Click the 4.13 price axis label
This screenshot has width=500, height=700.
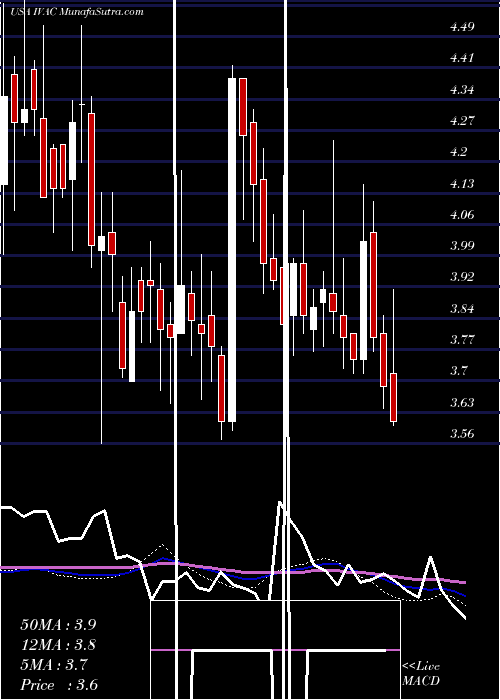(462, 183)
